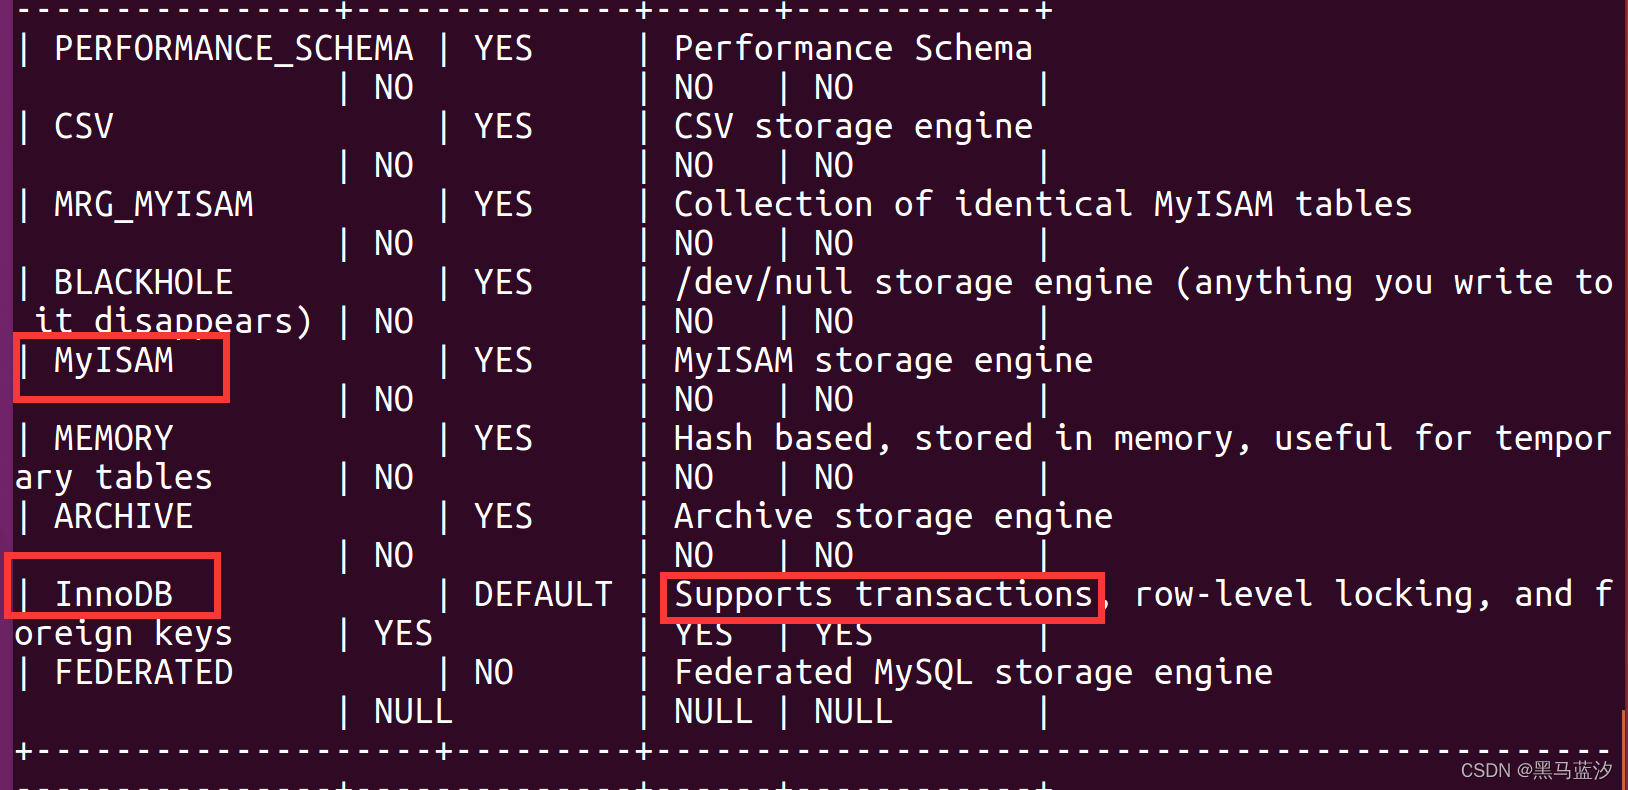This screenshot has height=790, width=1628.
Task: Click the highlighted InnoDB engine name
Action: pos(114,594)
